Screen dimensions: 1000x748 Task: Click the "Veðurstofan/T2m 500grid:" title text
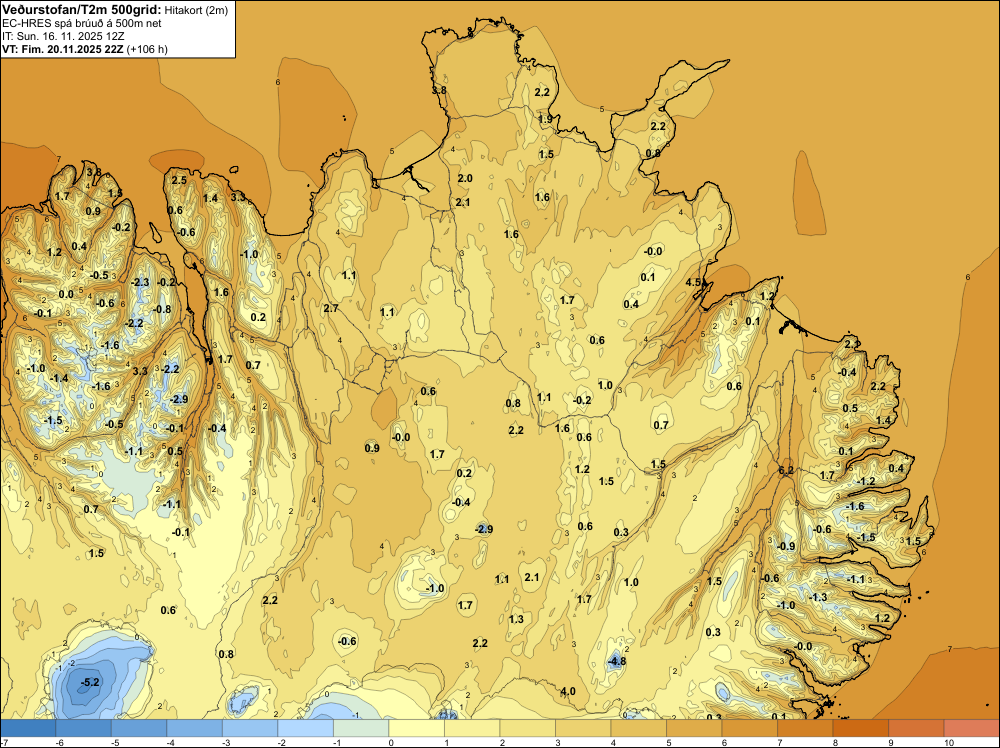tap(81, 10)
